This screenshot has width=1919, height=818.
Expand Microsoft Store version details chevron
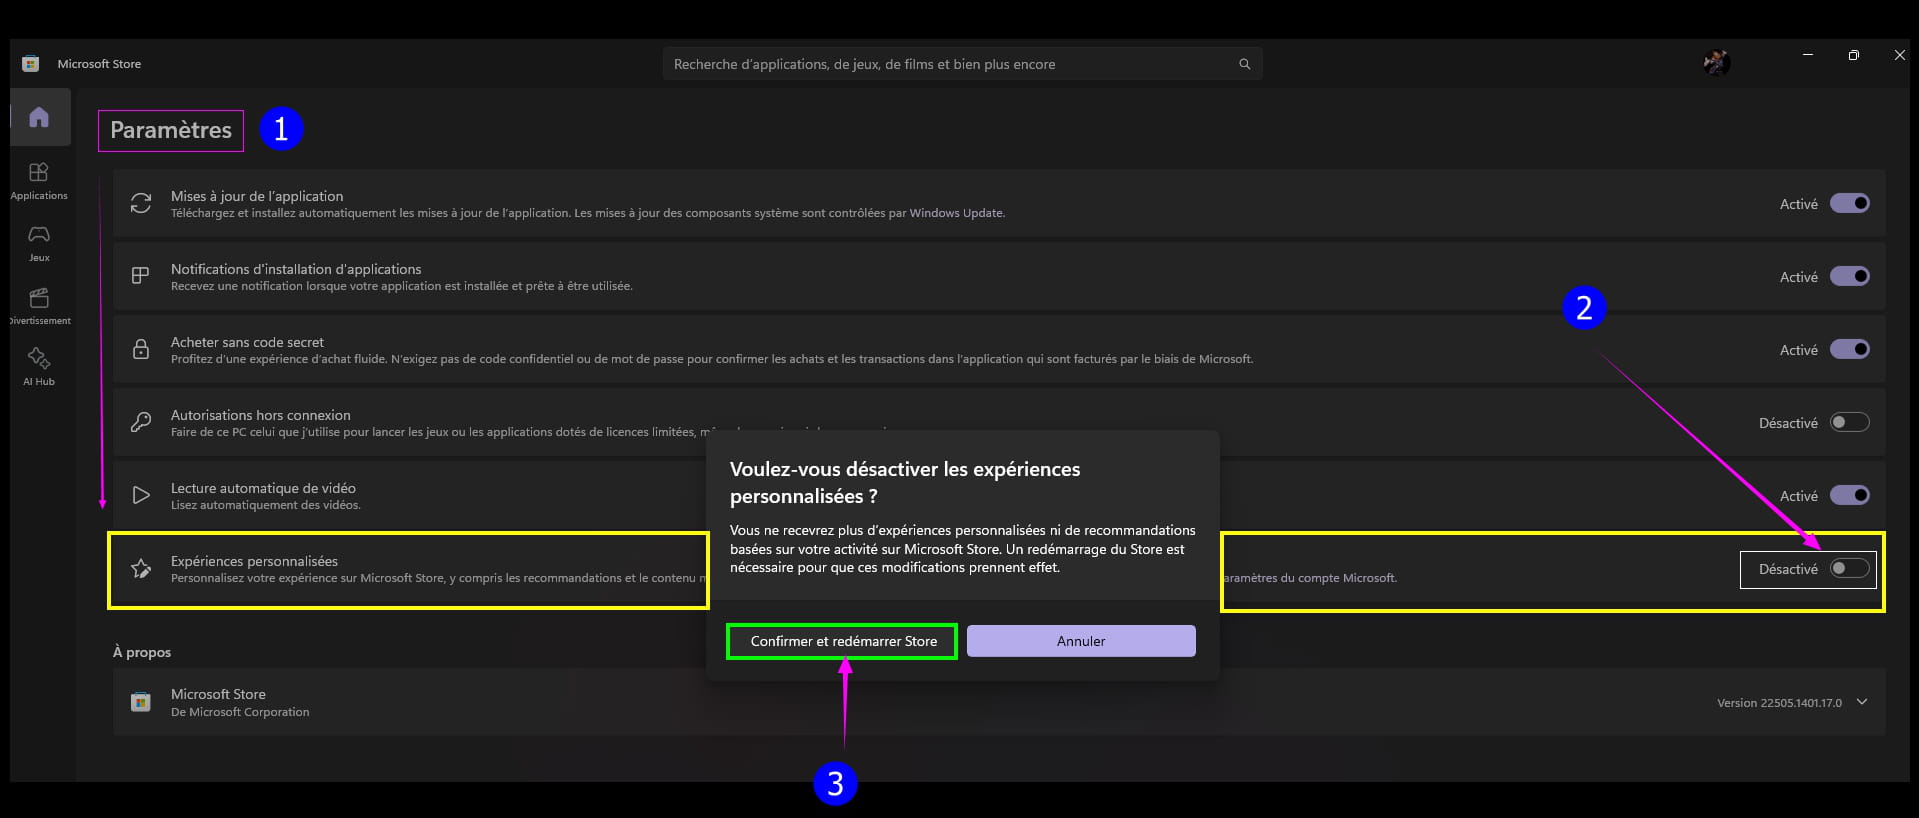click(1862, 702)
